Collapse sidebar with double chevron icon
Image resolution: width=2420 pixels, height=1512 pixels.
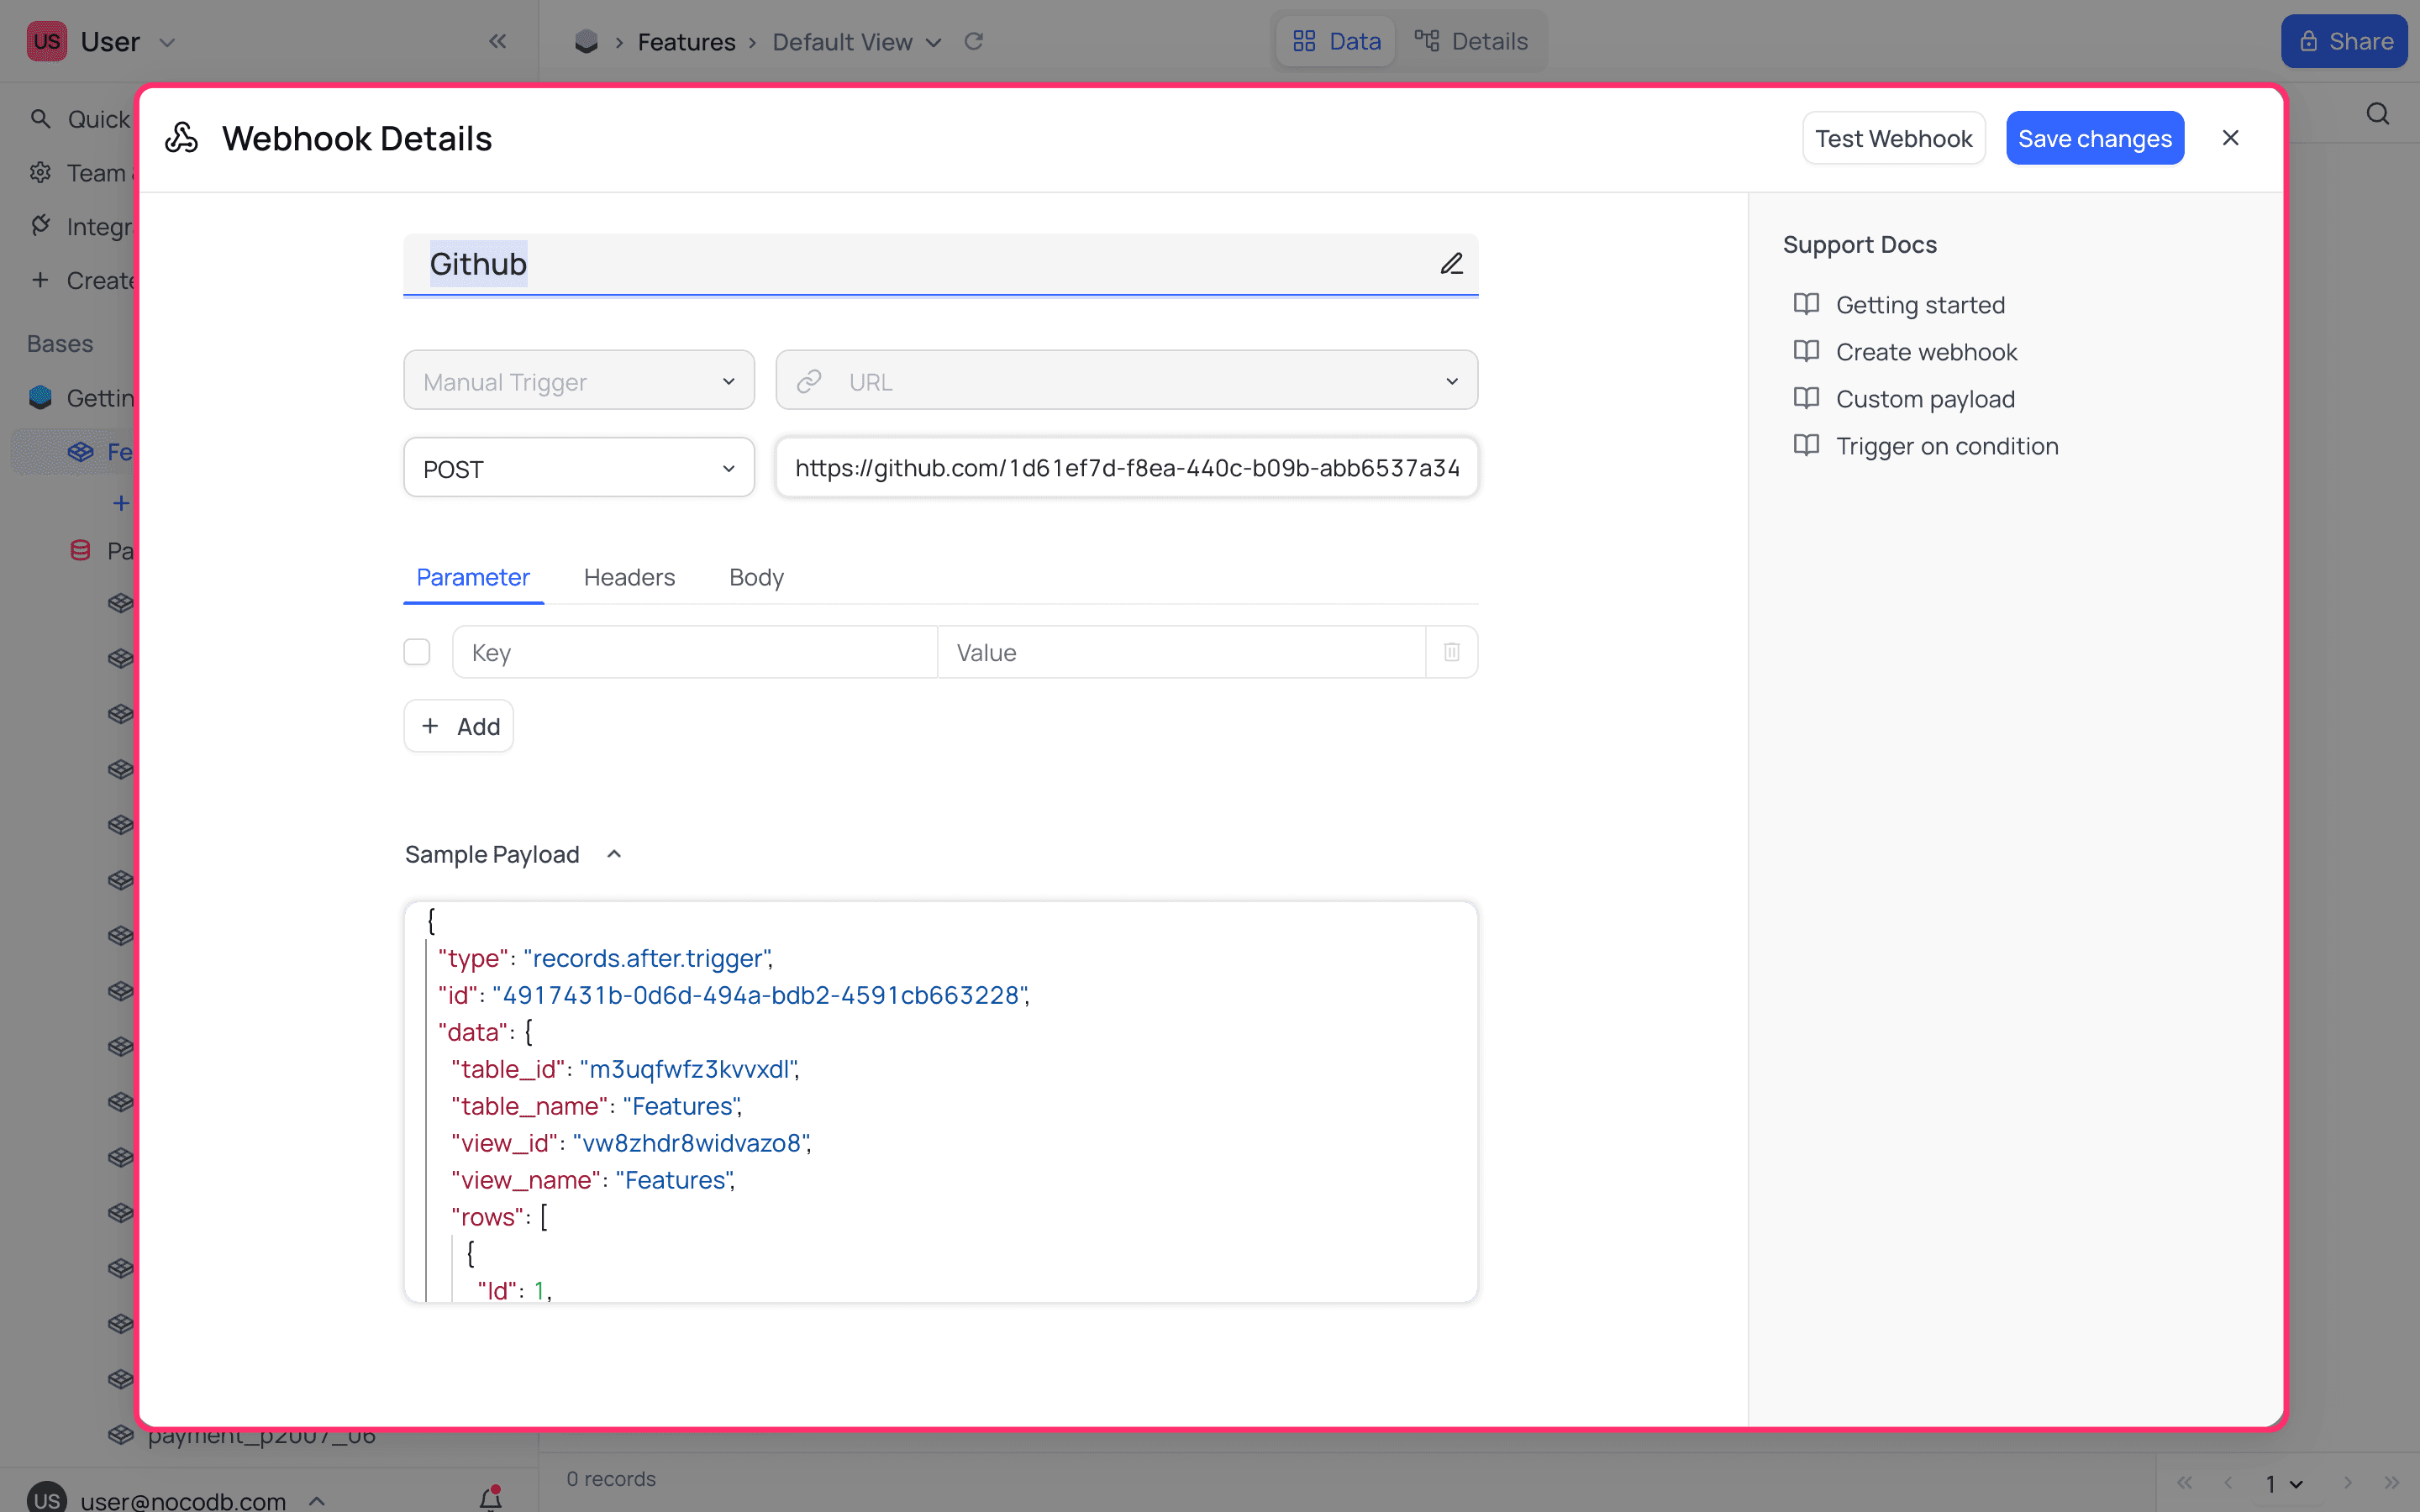497,41
